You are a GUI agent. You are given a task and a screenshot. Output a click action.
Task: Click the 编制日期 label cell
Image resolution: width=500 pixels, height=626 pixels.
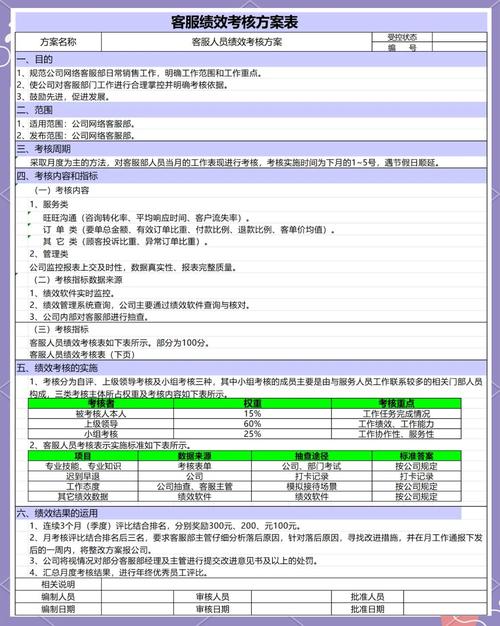58,609
